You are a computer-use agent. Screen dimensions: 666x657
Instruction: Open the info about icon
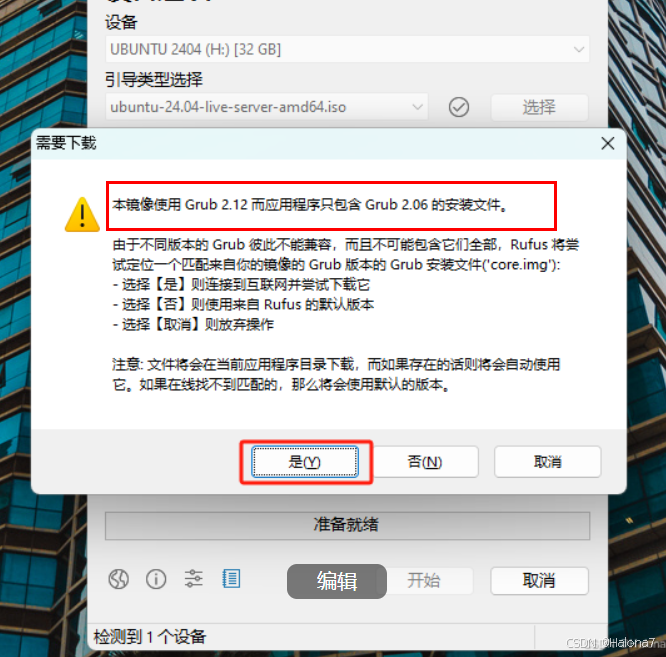[x=156, y=579]
